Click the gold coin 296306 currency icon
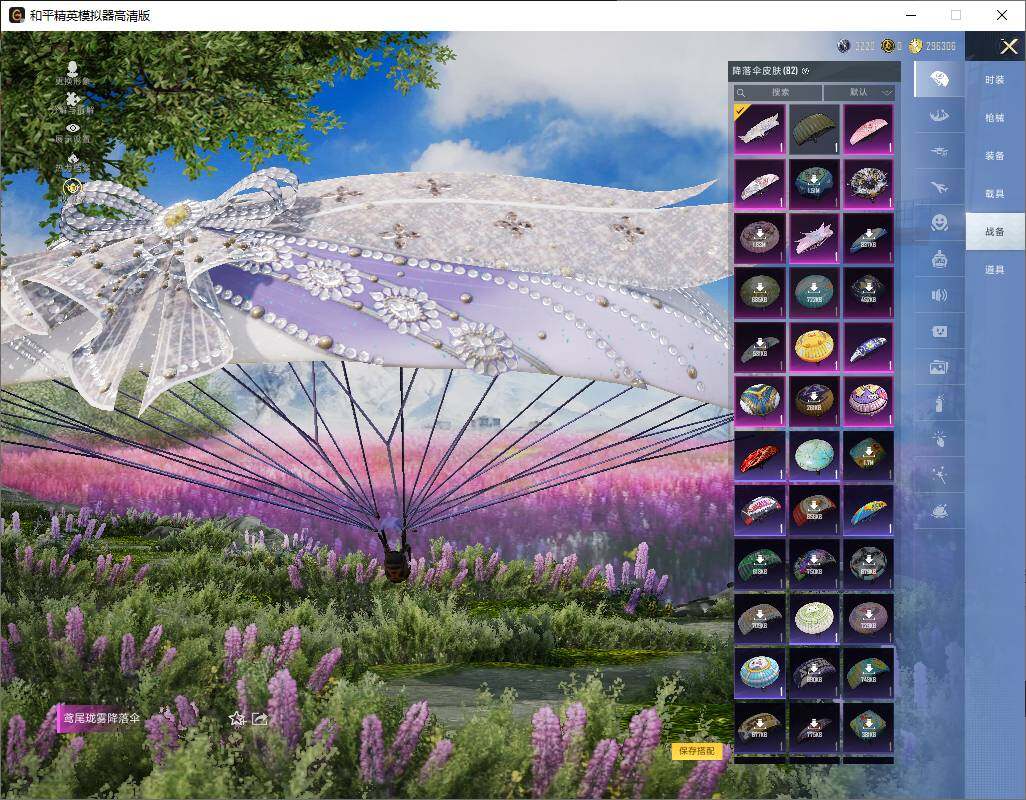This screenshot has height=800, width=1026. coord(916,46)
